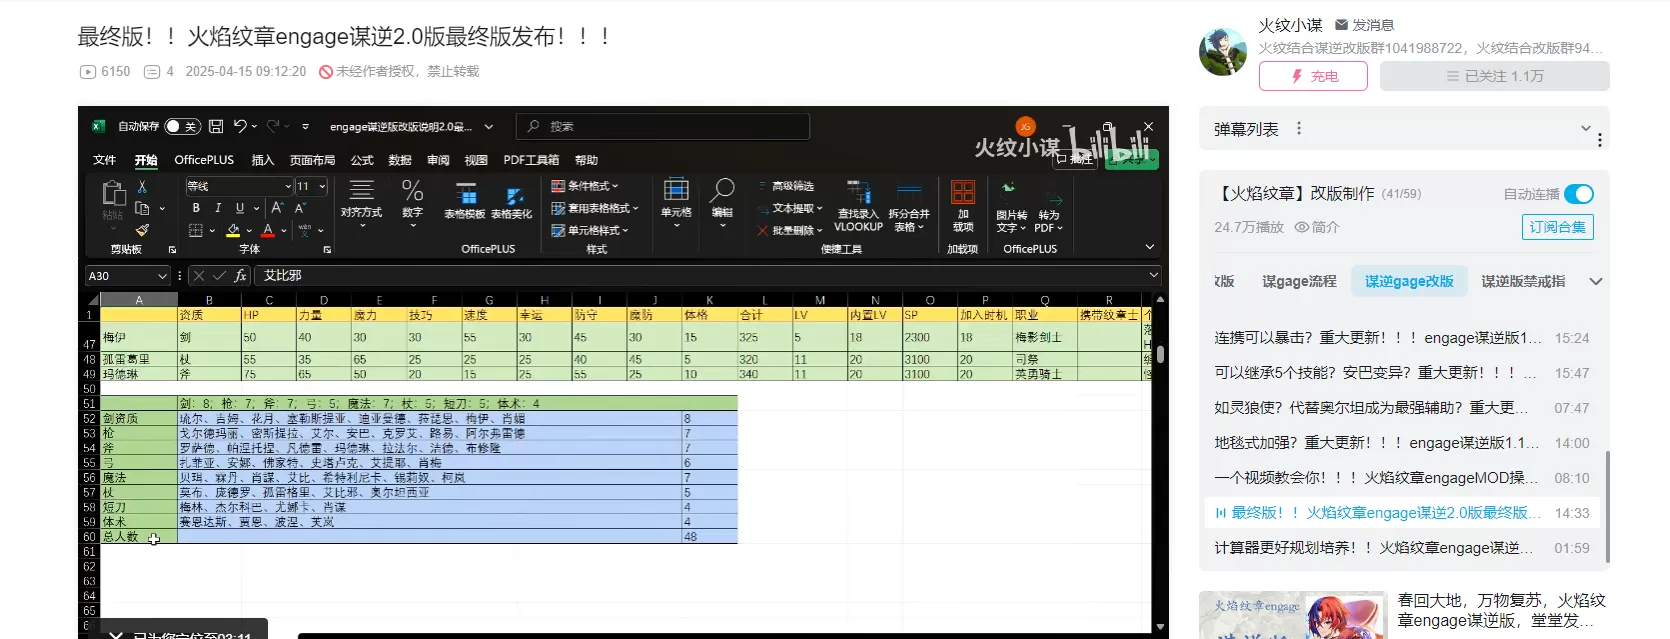The height and width of the screenshot is (639, 1670).
Task: Open the 条件格式 conditional formatting menu
Action: (586, 186)
